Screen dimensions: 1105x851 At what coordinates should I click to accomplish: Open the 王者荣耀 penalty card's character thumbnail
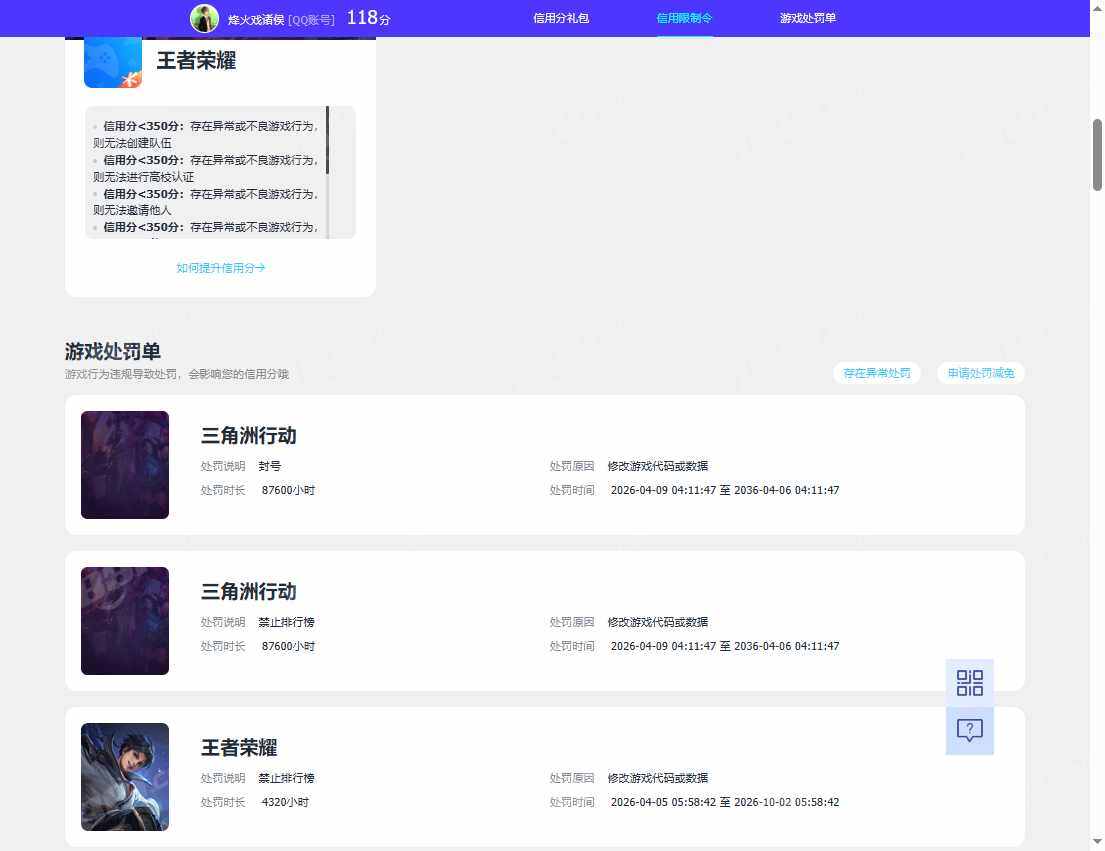click(x=125, y=777)
